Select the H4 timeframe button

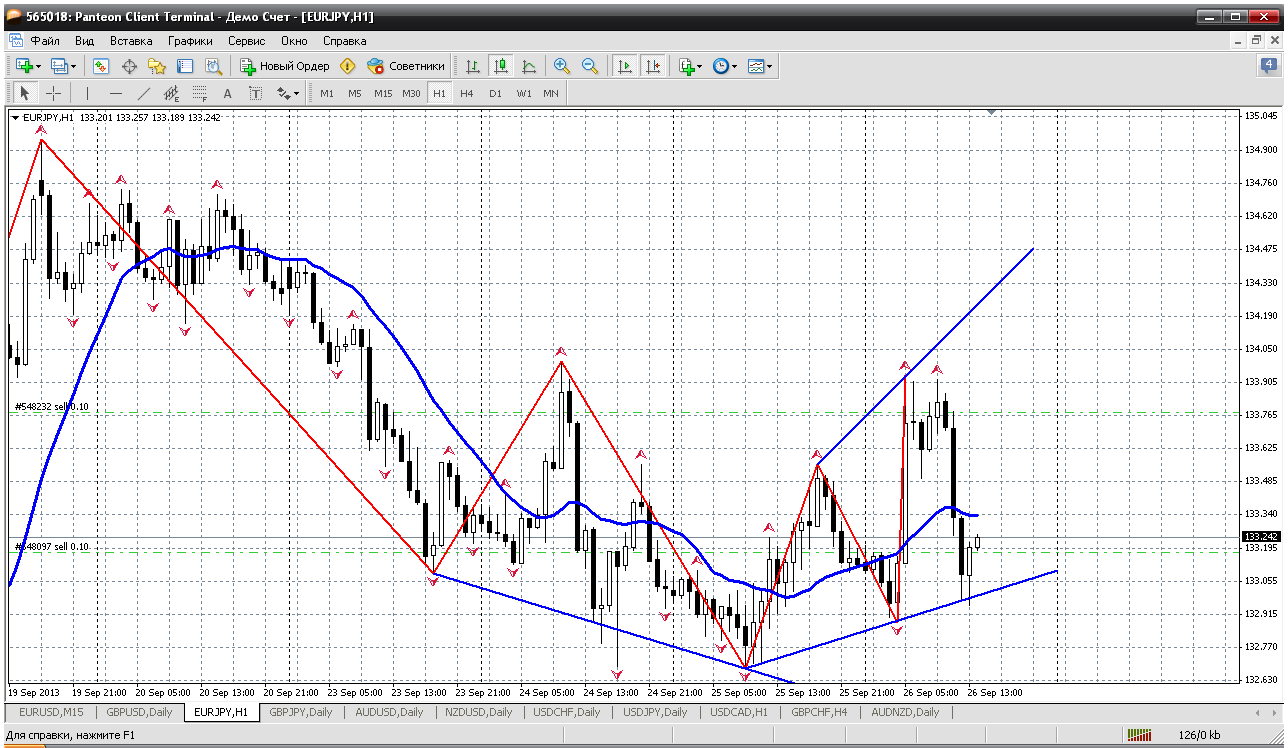[x=467, y=93]
